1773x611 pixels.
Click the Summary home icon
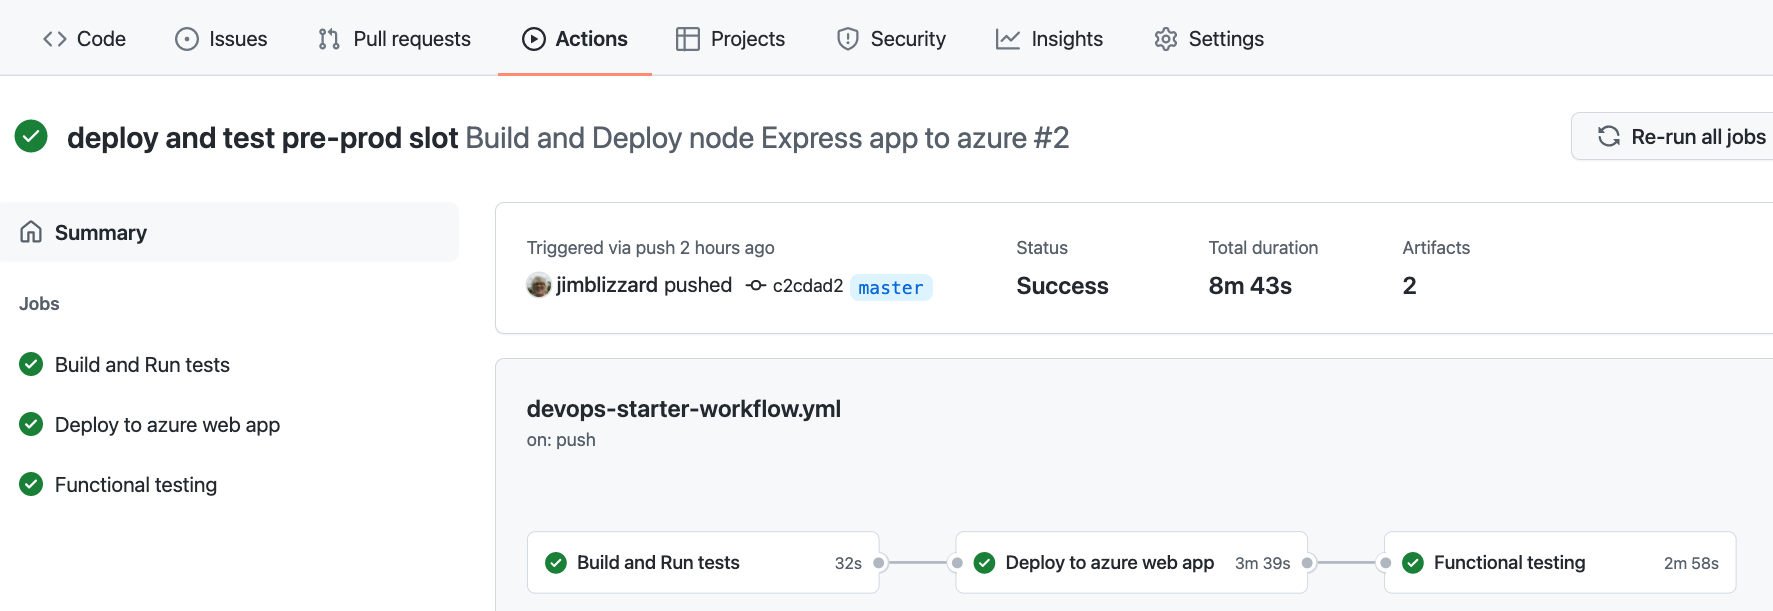click(x=31, y=232)
